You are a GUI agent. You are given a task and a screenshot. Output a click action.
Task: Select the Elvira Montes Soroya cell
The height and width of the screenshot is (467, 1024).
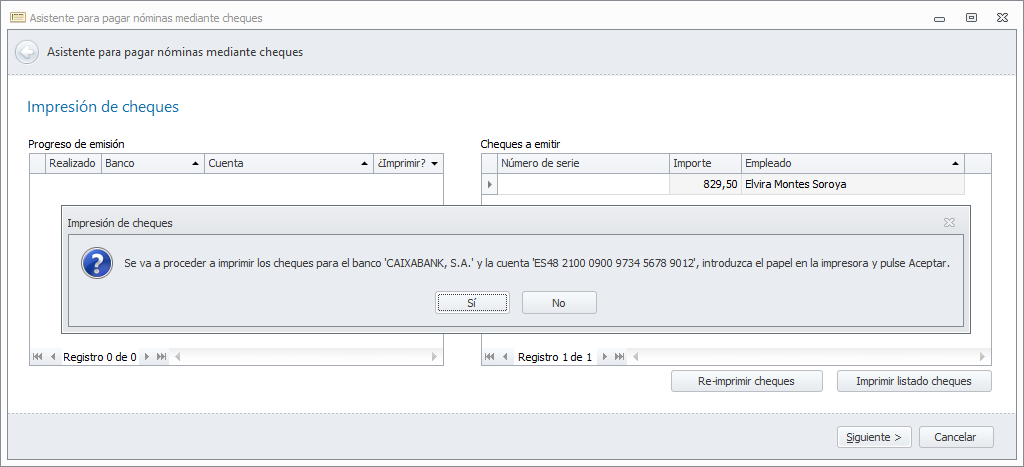853,184
